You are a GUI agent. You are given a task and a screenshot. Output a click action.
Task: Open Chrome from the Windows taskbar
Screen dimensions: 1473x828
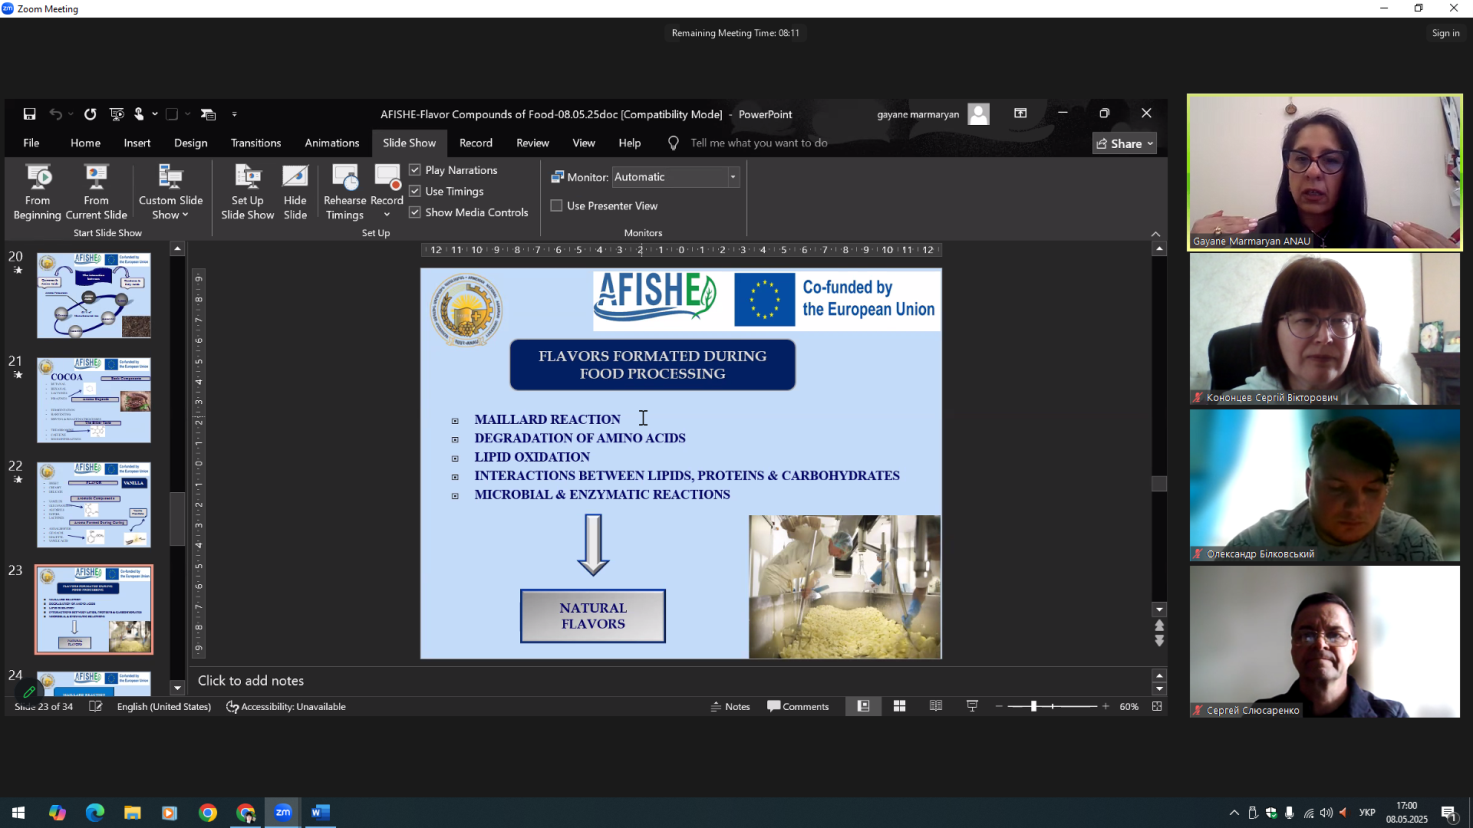pyautogui.click(x=207, y=812)
